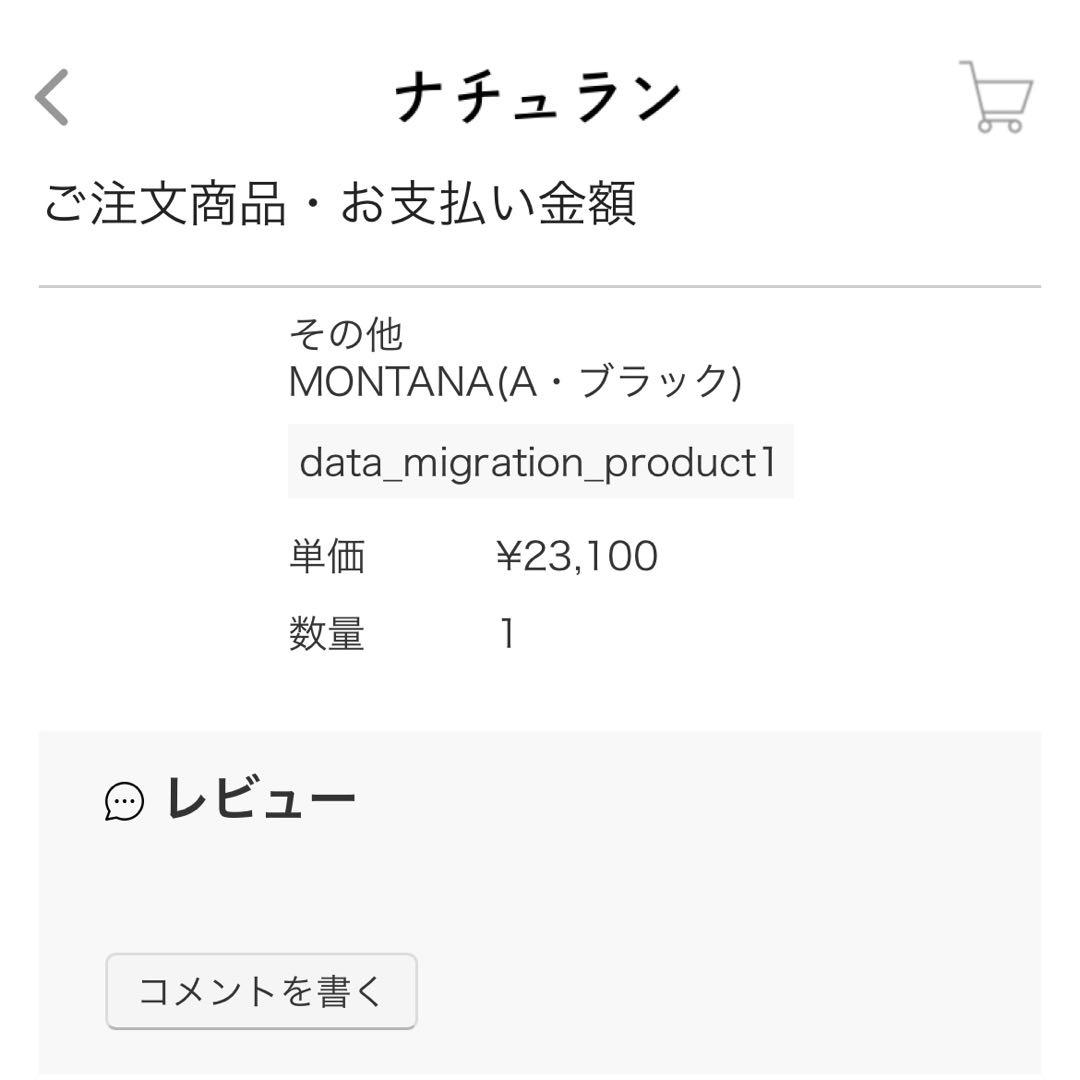Select the quantity value 1

pos(510,630)
